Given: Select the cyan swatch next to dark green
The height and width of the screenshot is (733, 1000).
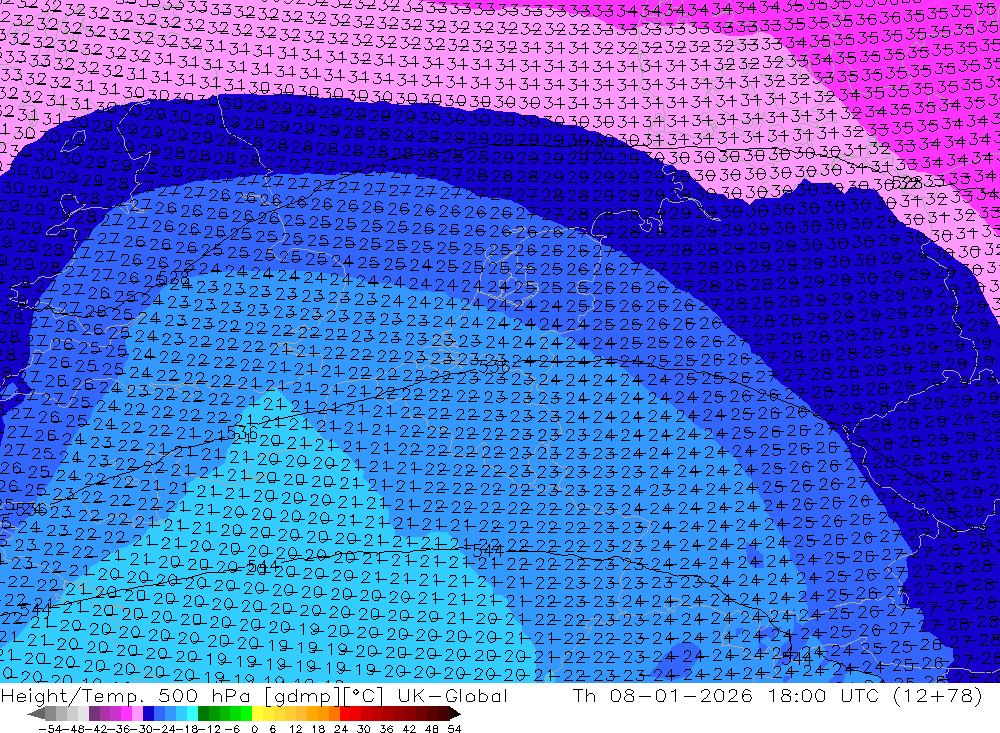Looking at the screenshot, I should tap(192, 713).
